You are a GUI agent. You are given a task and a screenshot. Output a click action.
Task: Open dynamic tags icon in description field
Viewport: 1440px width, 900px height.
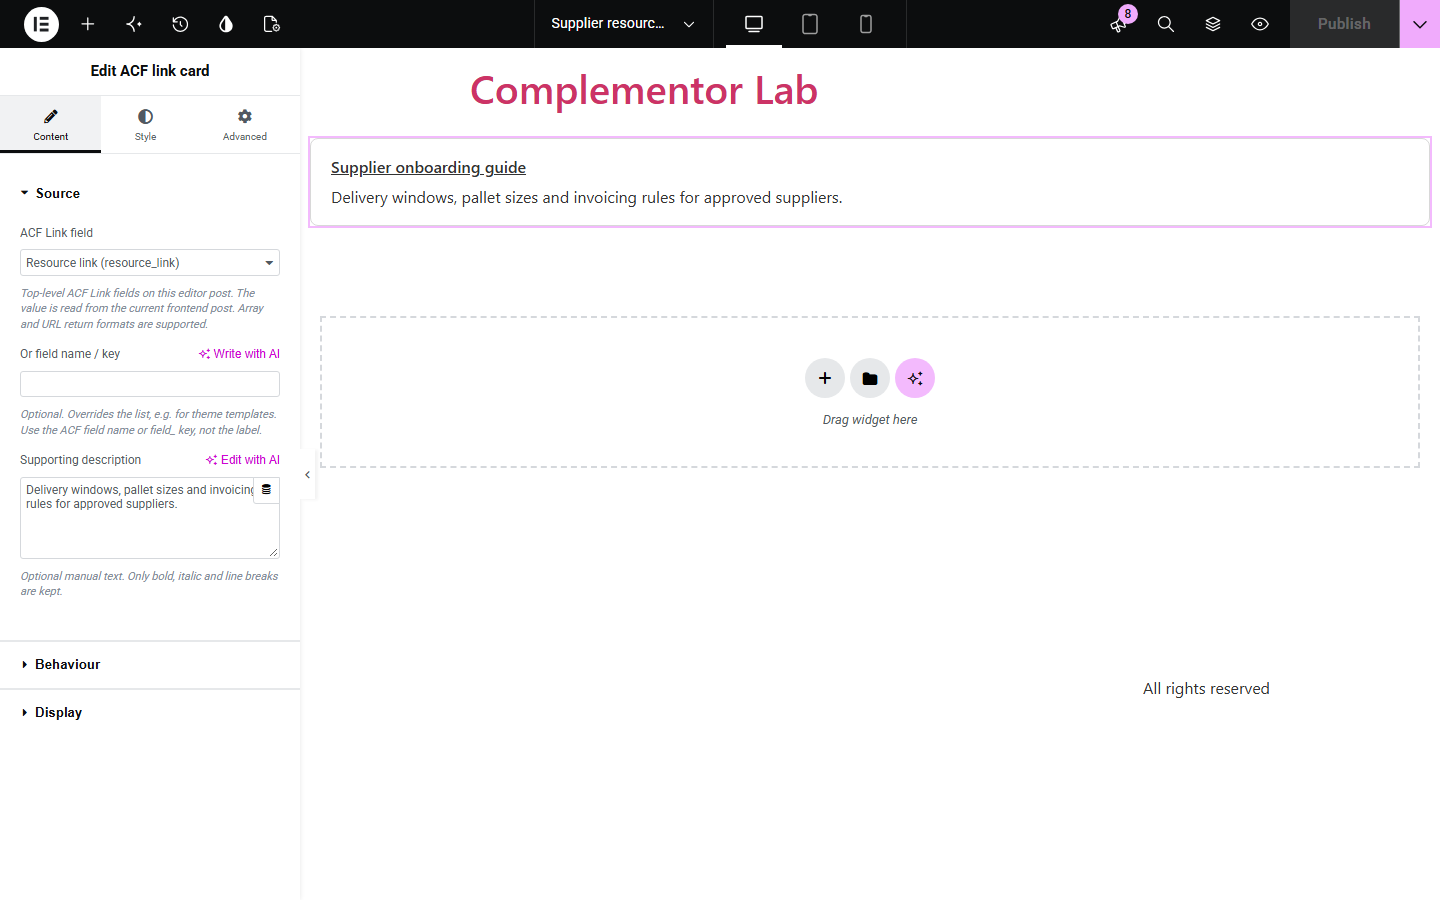coord(266,490)
